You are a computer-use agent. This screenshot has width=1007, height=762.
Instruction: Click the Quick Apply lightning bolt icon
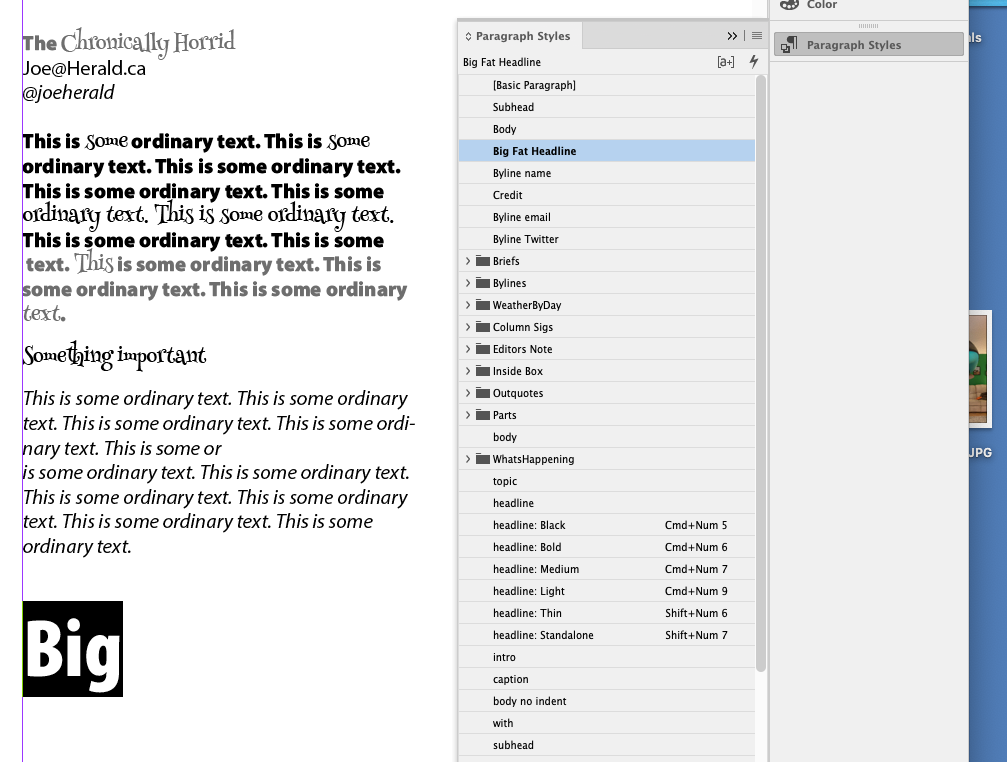[x=753, y=62]
